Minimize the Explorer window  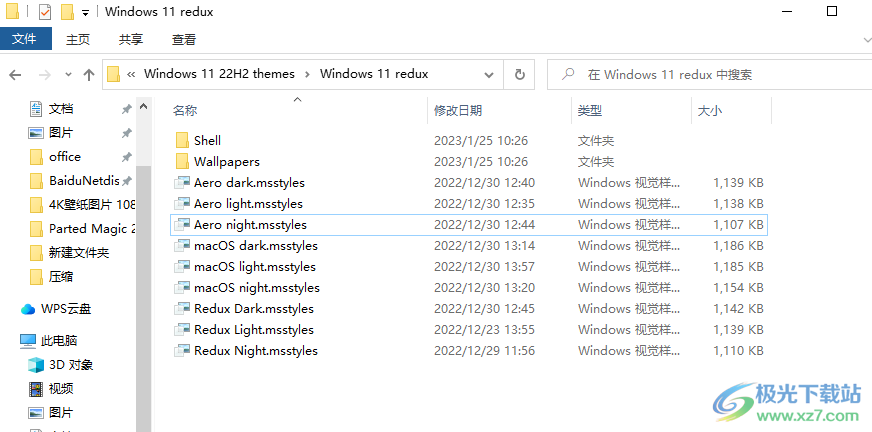tap(789, 11)
